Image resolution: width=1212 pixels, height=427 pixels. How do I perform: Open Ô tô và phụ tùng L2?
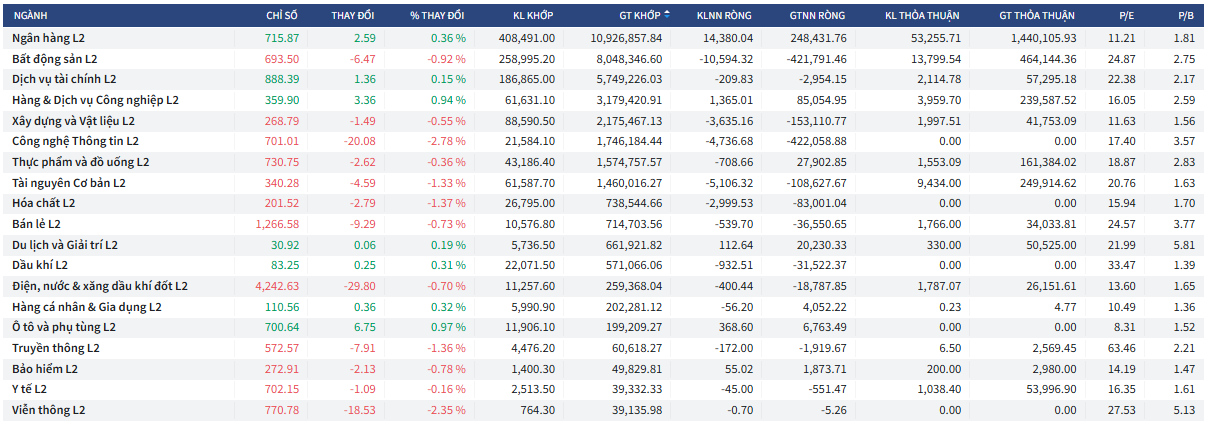pyautogui.click(x=63, y=327)
